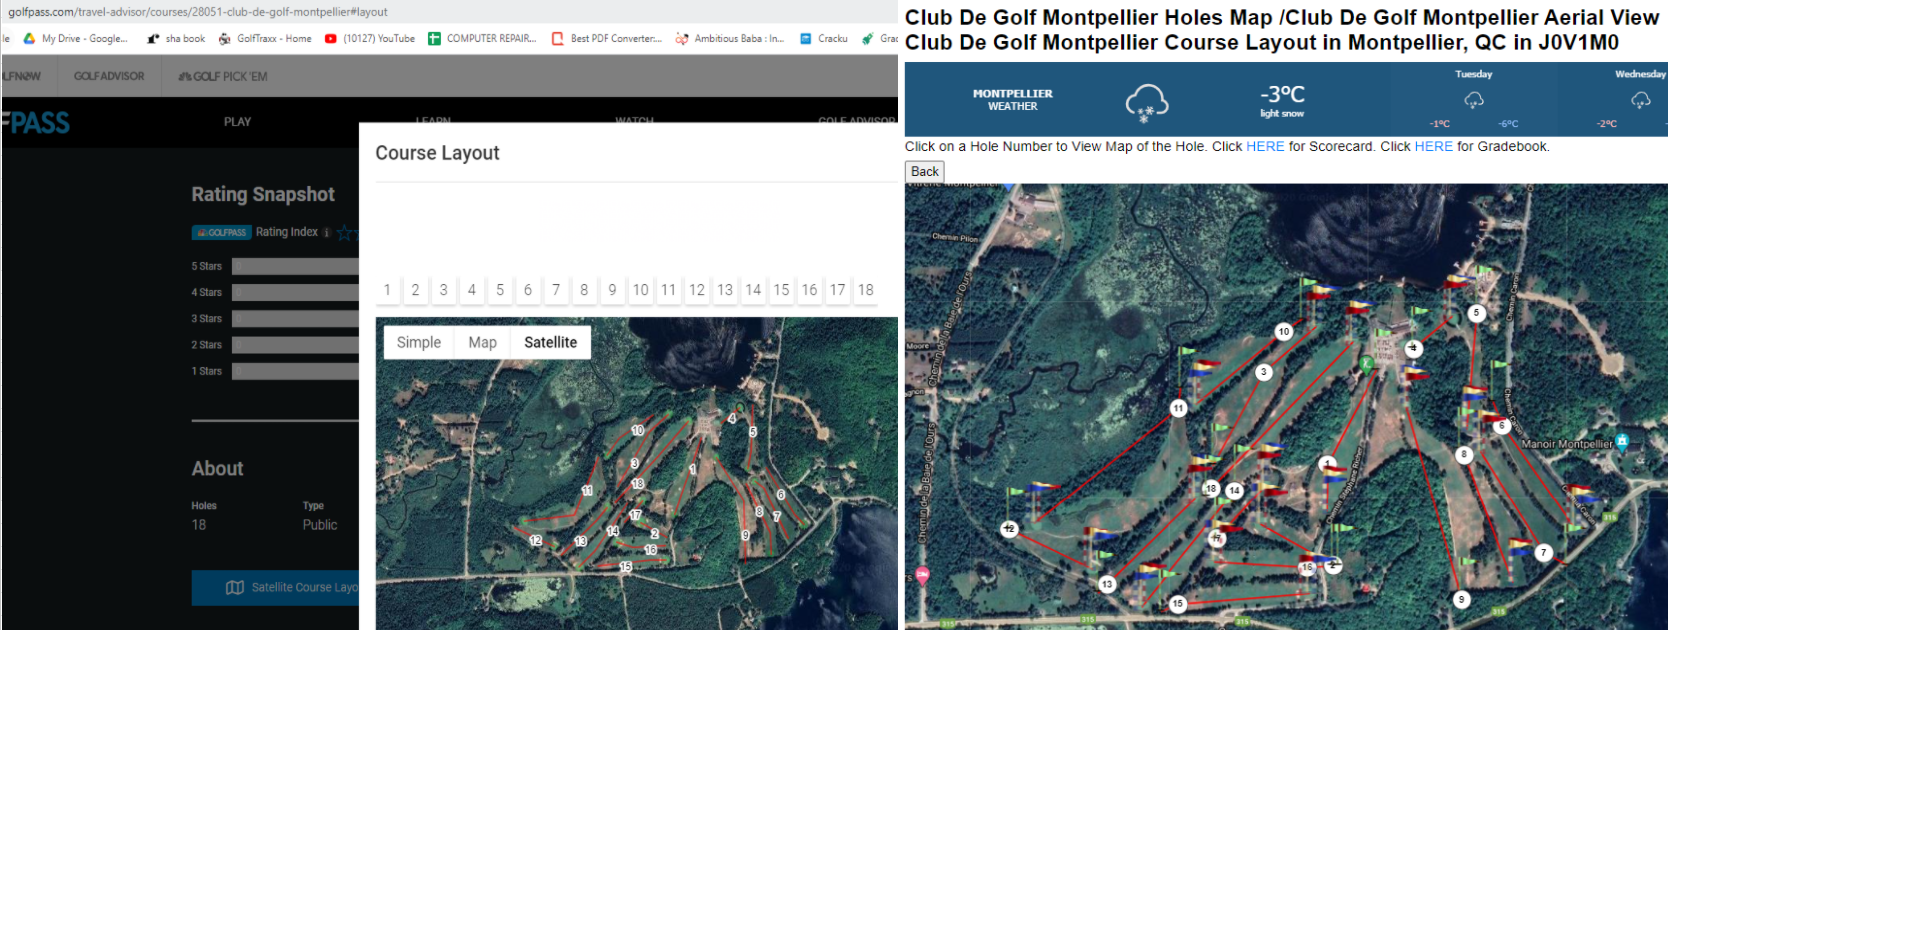1914x935 pixels.
Task: Click hole 1 label on the GolfPass satellite map
Action: (692, 468)
